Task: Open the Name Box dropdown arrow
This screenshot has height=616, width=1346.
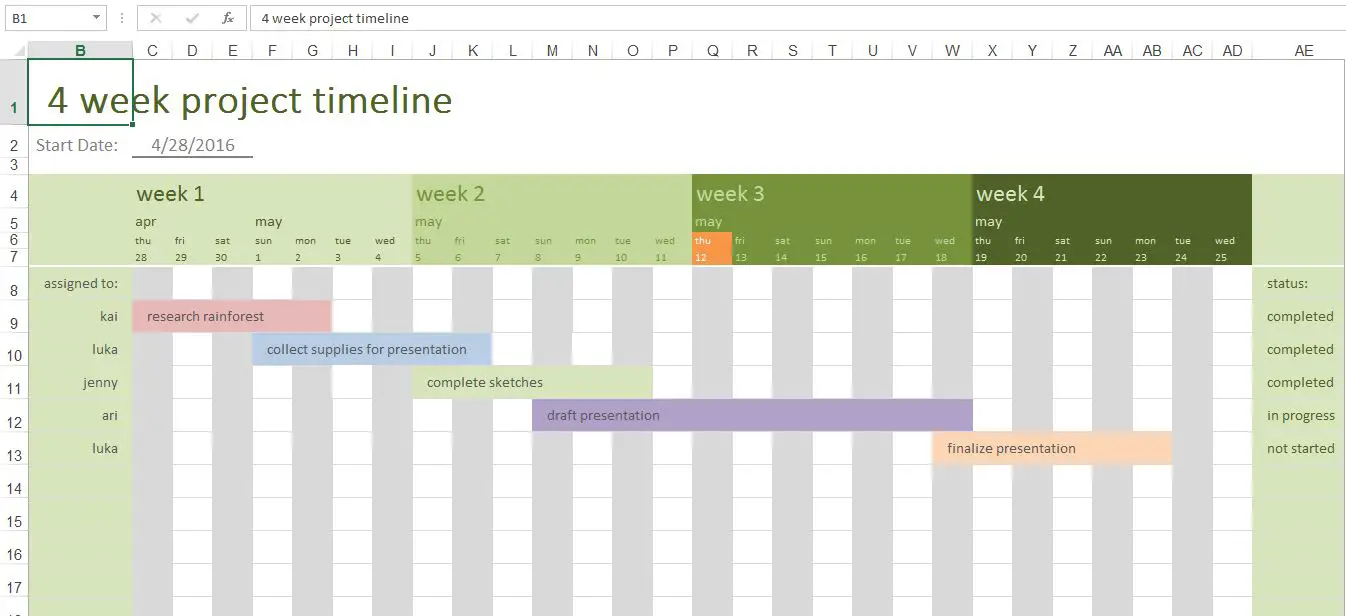Action: tap(96, 18)
